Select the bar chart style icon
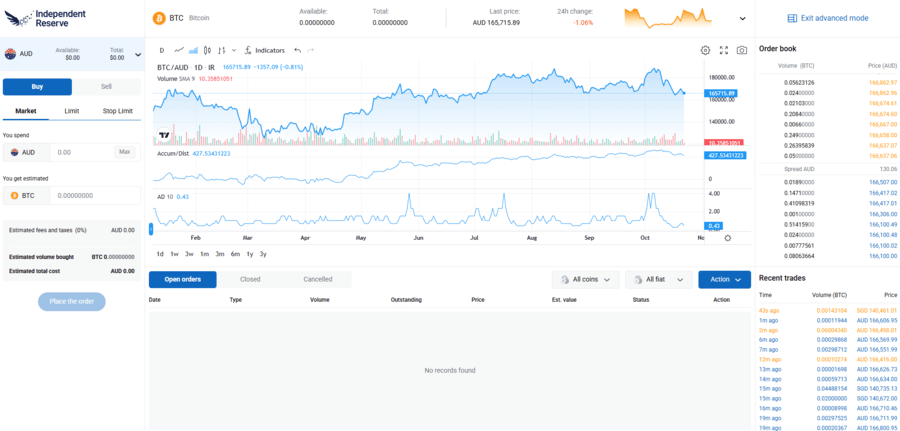The height and width of the screenshot is (431, 900). 222,51
